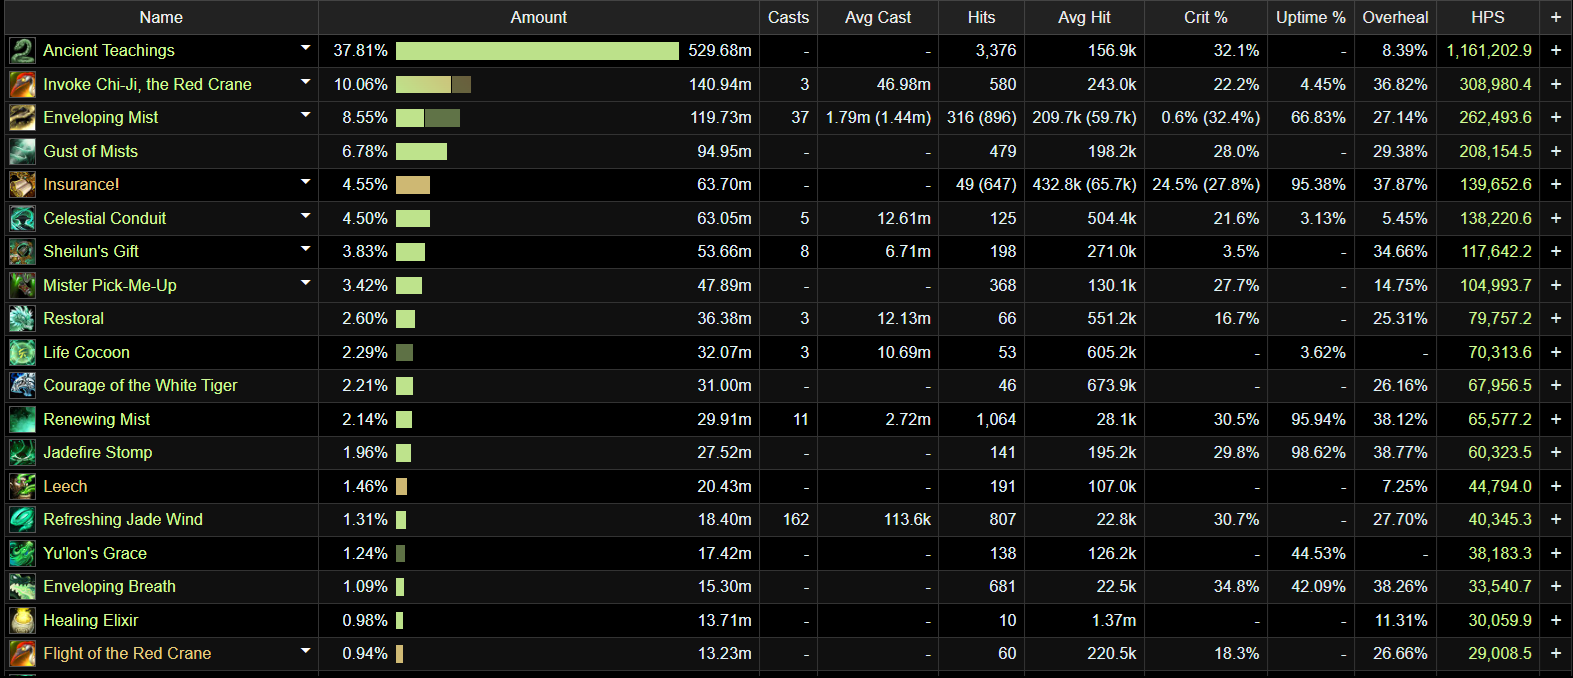Click the Ancient Teachings amount bar
1573x678 pixels.
point(537,51)
